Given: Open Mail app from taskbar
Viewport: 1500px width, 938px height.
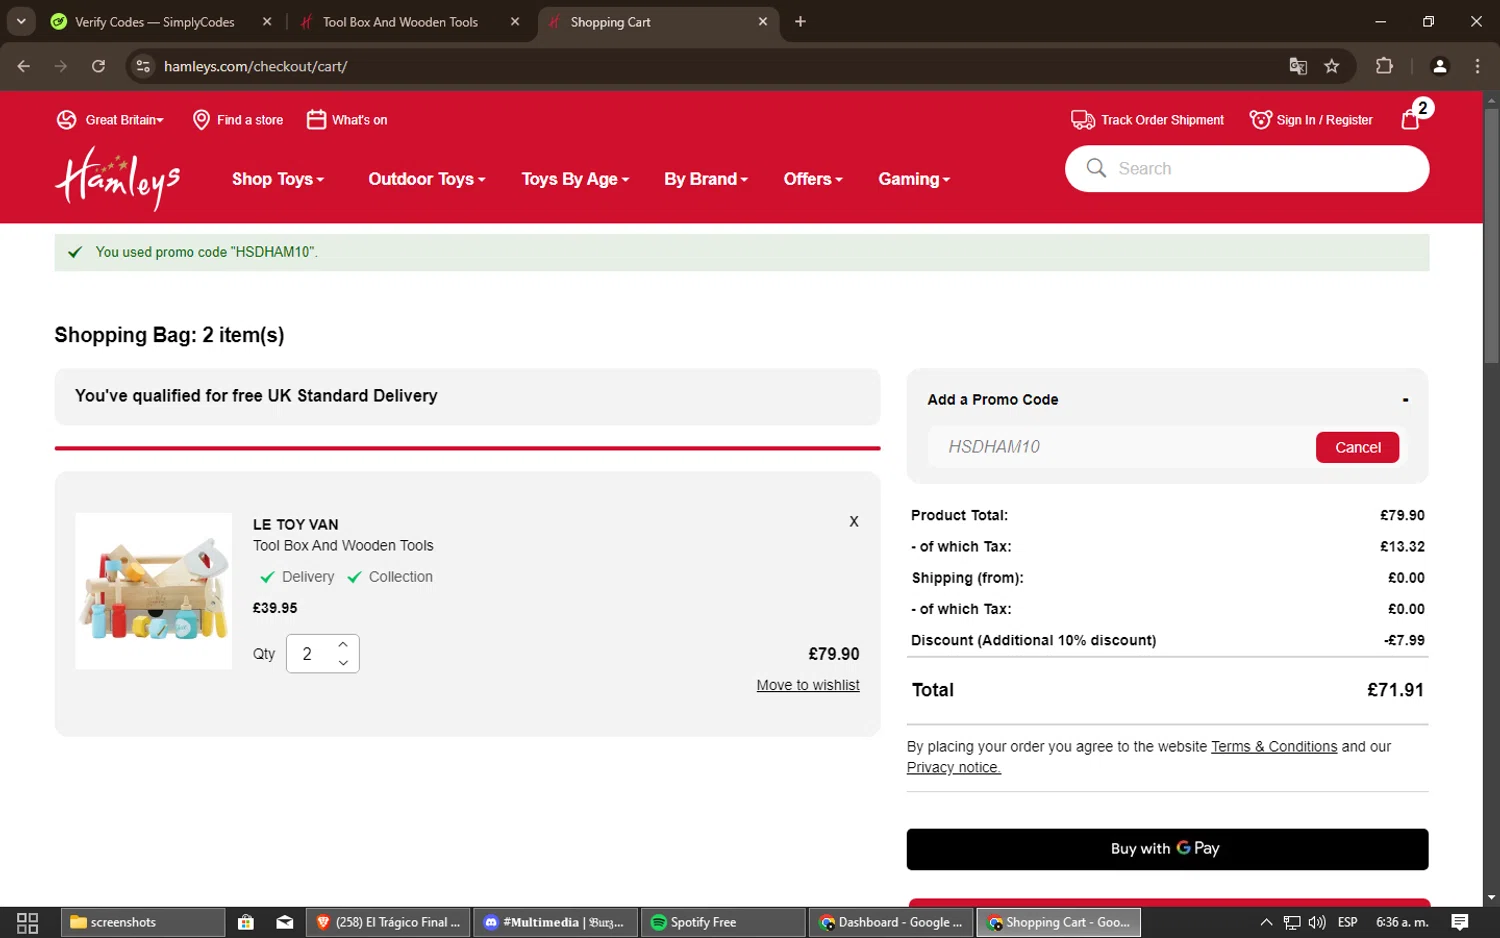Looking at the screenshot, I should point(285,922).
